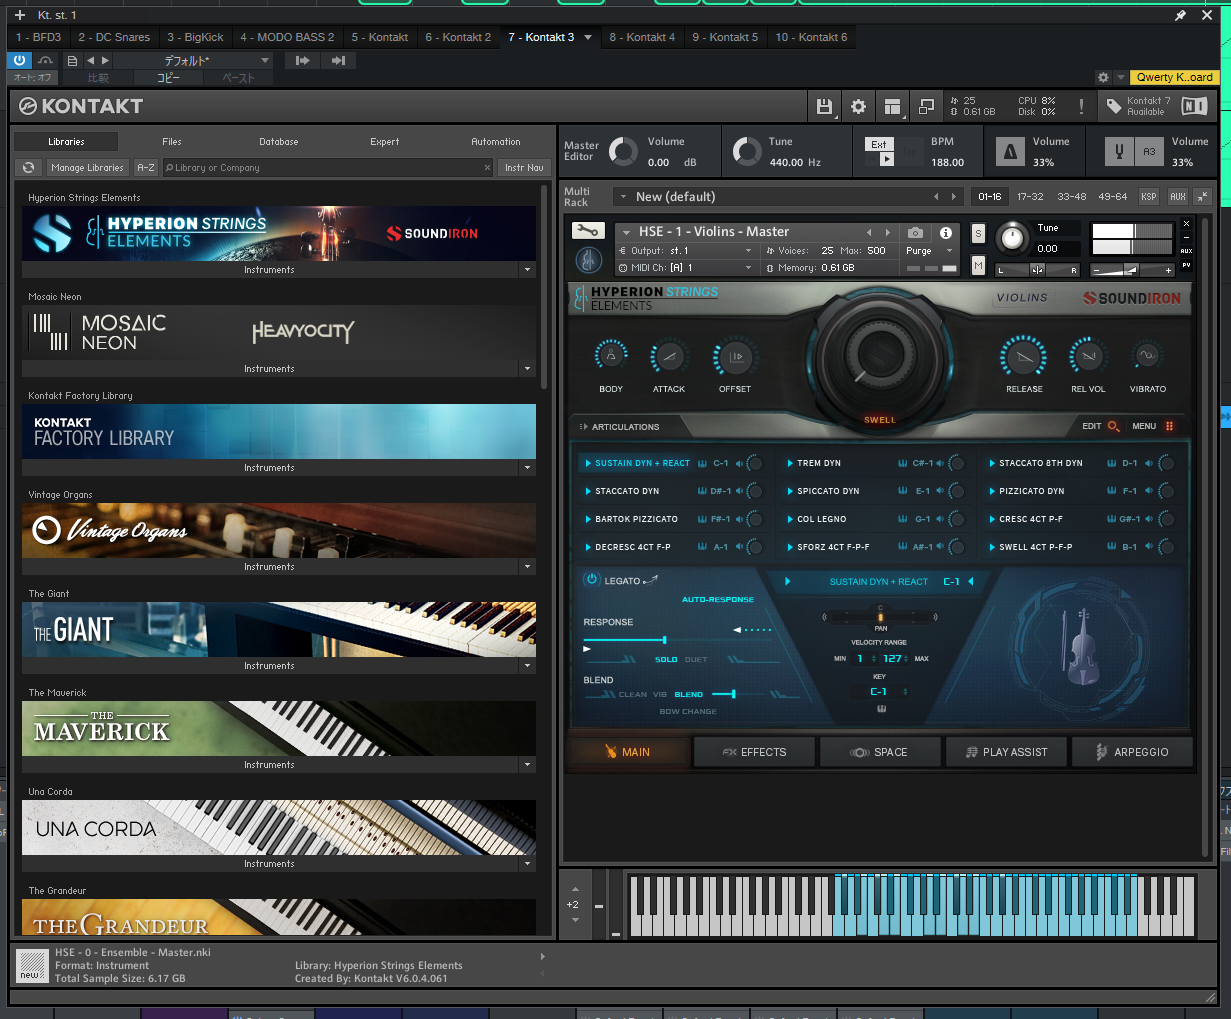Click the plugin settings gear near Qwerty
This screenshot has width=1231, height=1019.
(1103, 77)
